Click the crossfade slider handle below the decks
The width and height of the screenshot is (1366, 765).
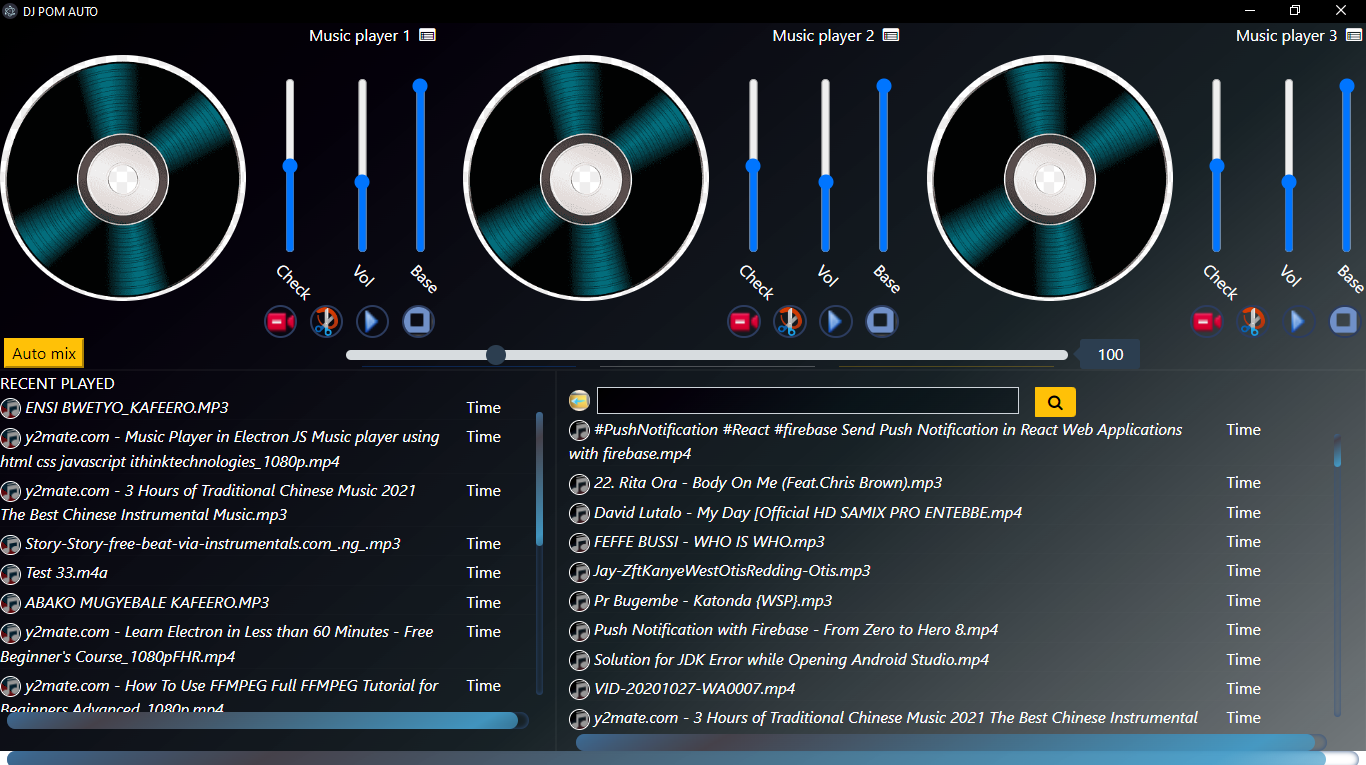click(x=495, y=355)
